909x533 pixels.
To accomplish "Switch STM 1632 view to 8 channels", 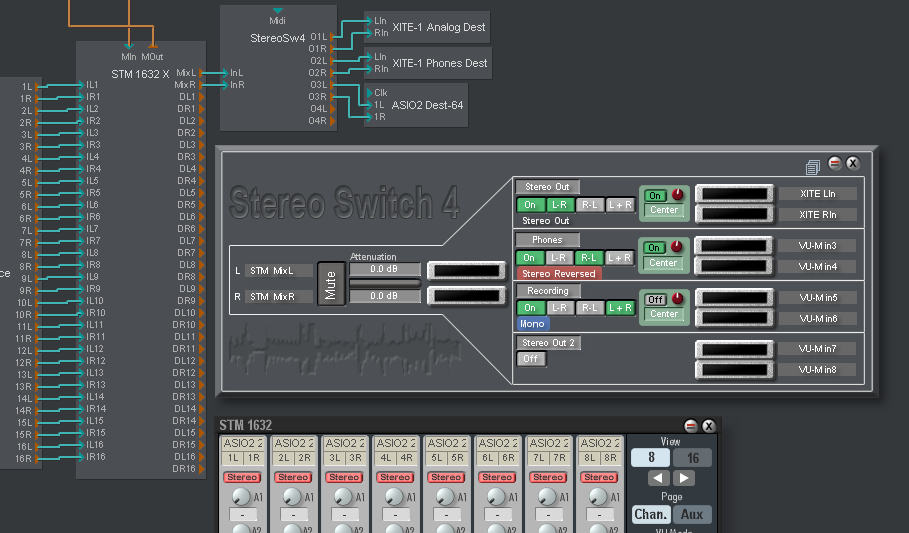I will pos(651,458).
